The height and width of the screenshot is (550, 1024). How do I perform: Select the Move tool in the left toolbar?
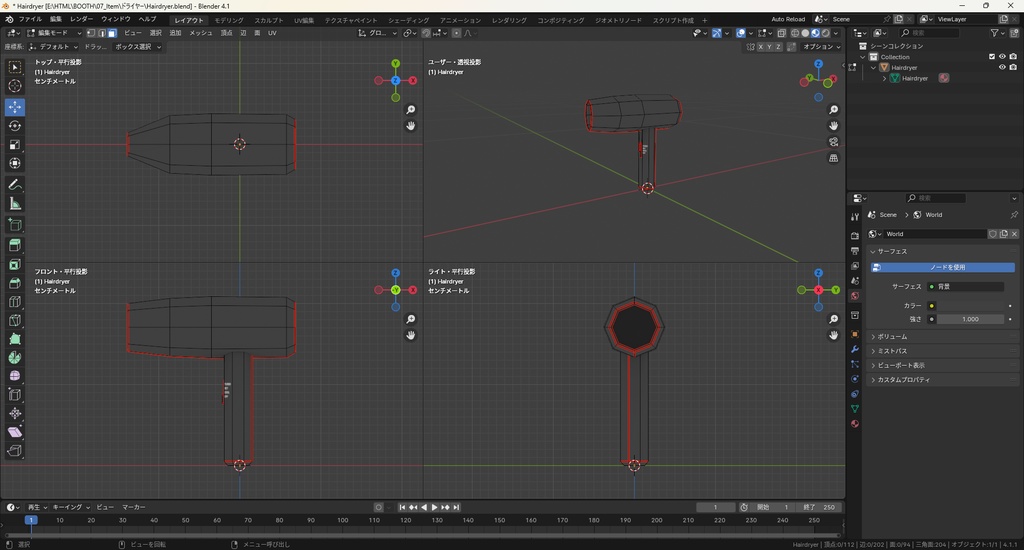pyautogui.click(x=15, y=107)
